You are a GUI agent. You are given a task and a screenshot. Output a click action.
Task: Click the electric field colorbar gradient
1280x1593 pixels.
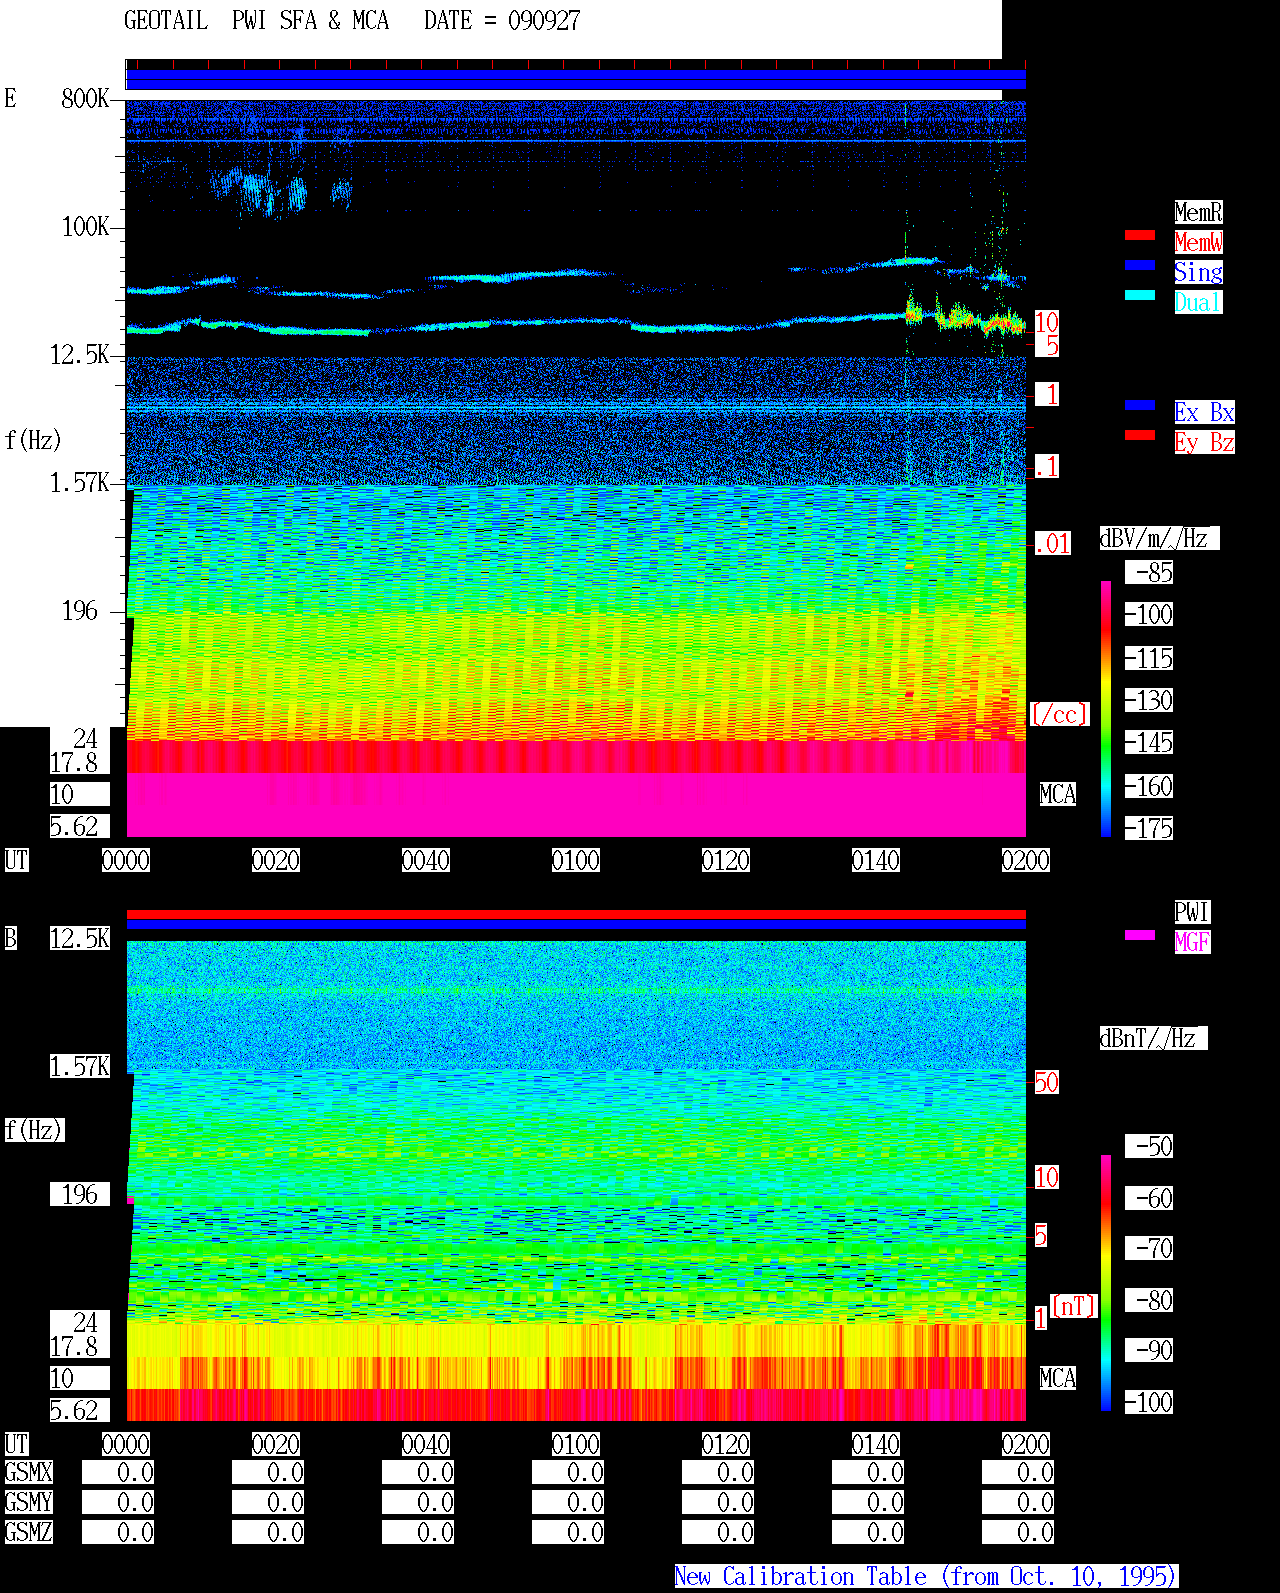tap(1106, 708)
